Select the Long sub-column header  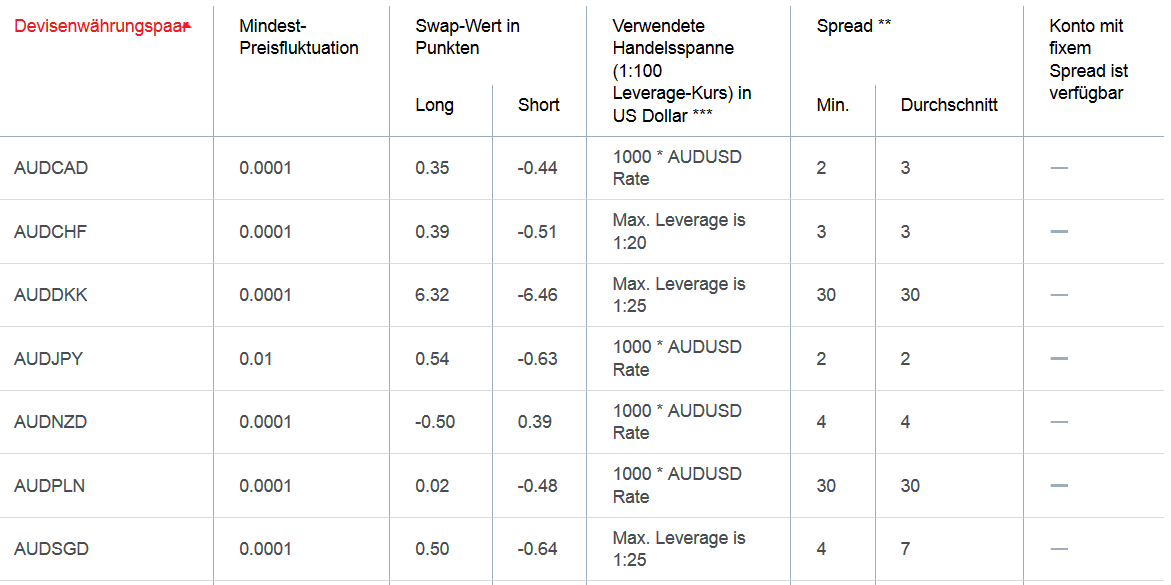[x=435, y=105]
